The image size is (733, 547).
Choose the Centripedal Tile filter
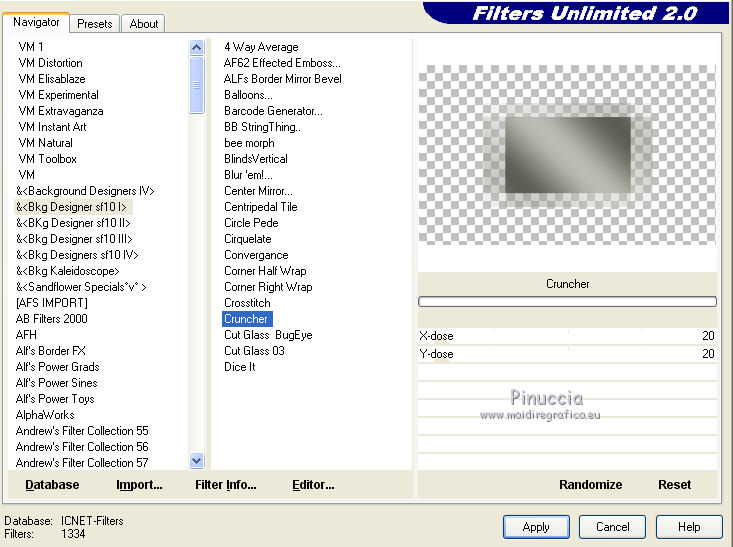(x=260, y=207)
